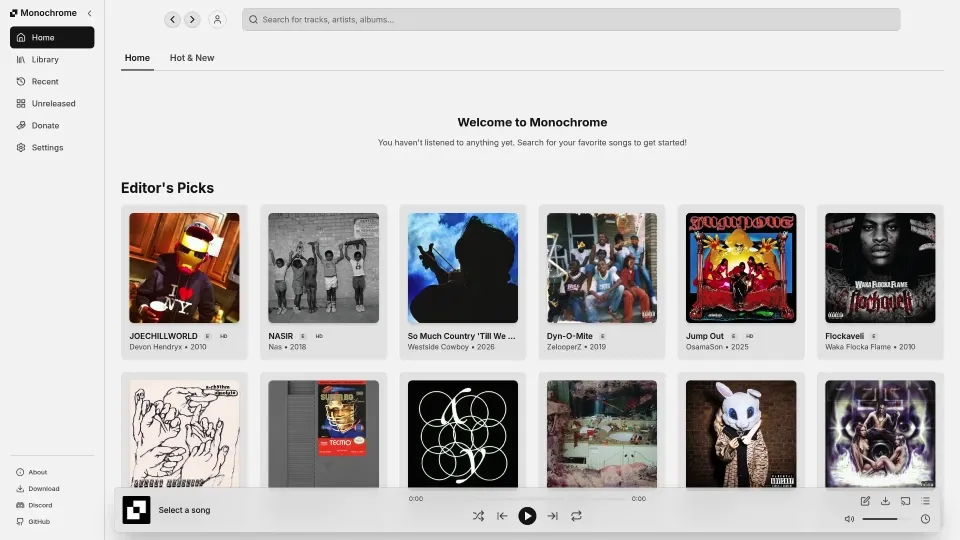Click the Editor's Picks heading

pyautogui.click(x=167, y=188)
